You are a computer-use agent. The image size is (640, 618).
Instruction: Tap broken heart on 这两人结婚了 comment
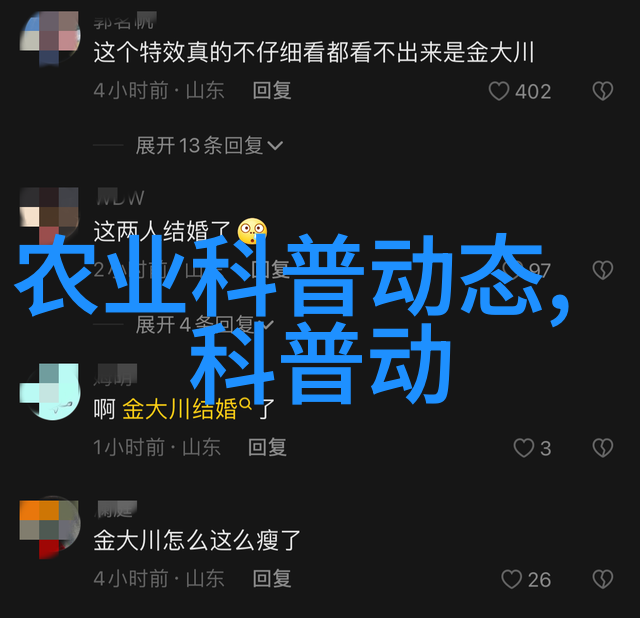(603, 270)
